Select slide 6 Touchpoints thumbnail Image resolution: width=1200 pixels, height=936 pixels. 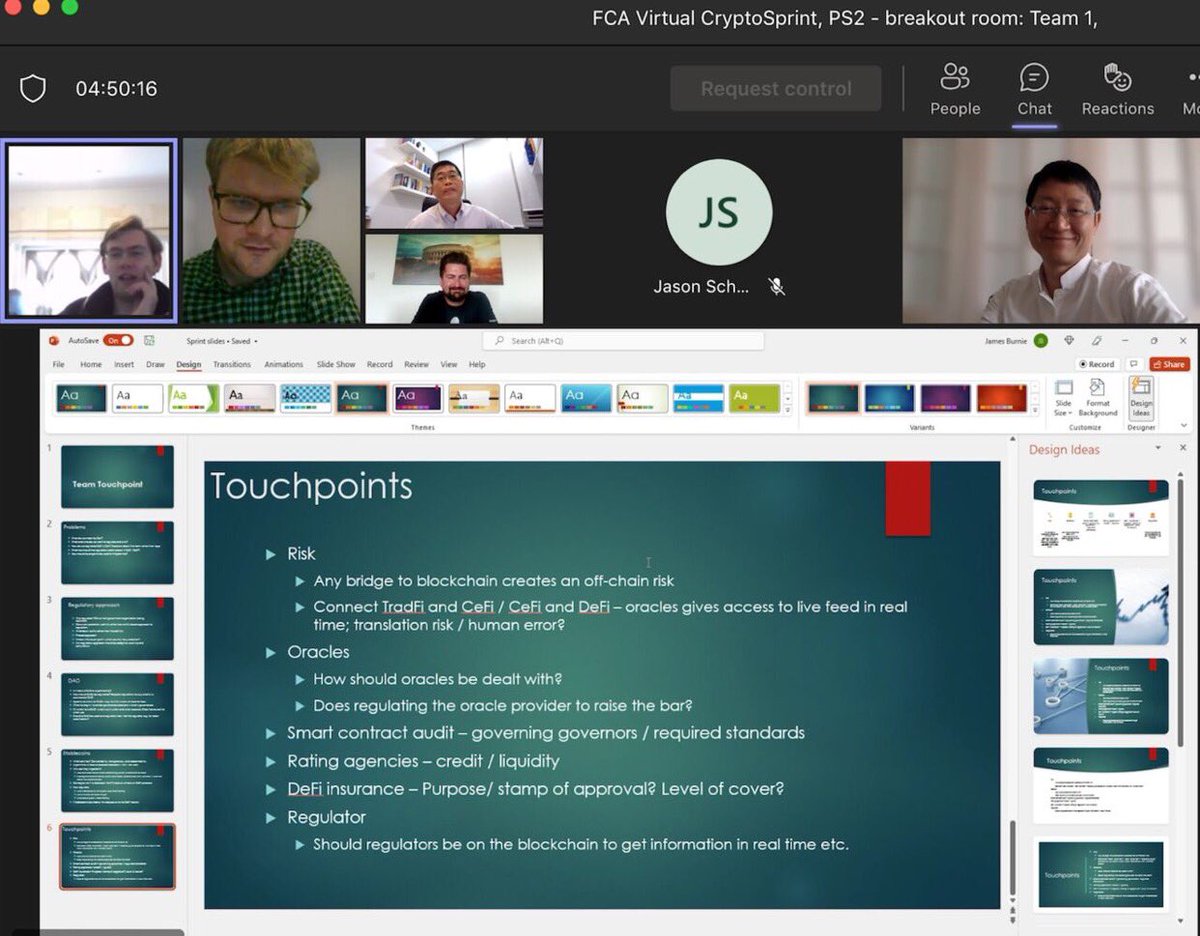coord(117,857)
